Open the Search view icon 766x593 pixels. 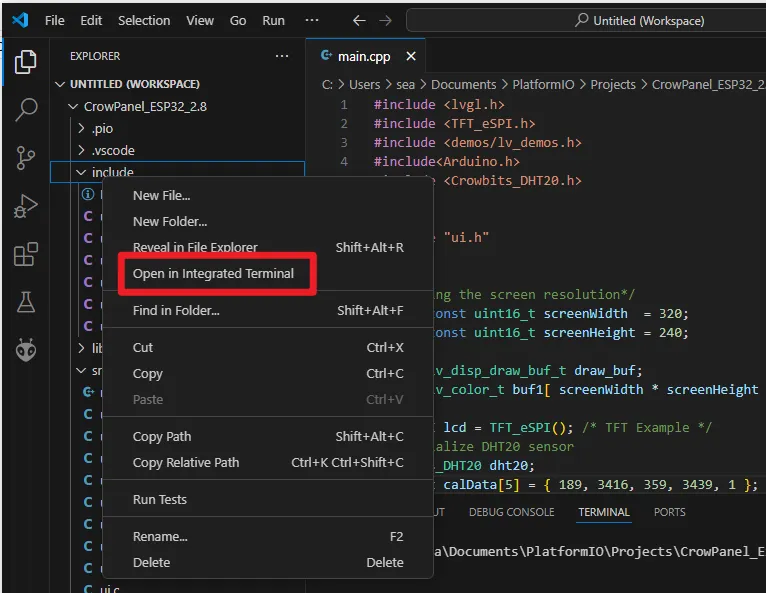[26, 110]
